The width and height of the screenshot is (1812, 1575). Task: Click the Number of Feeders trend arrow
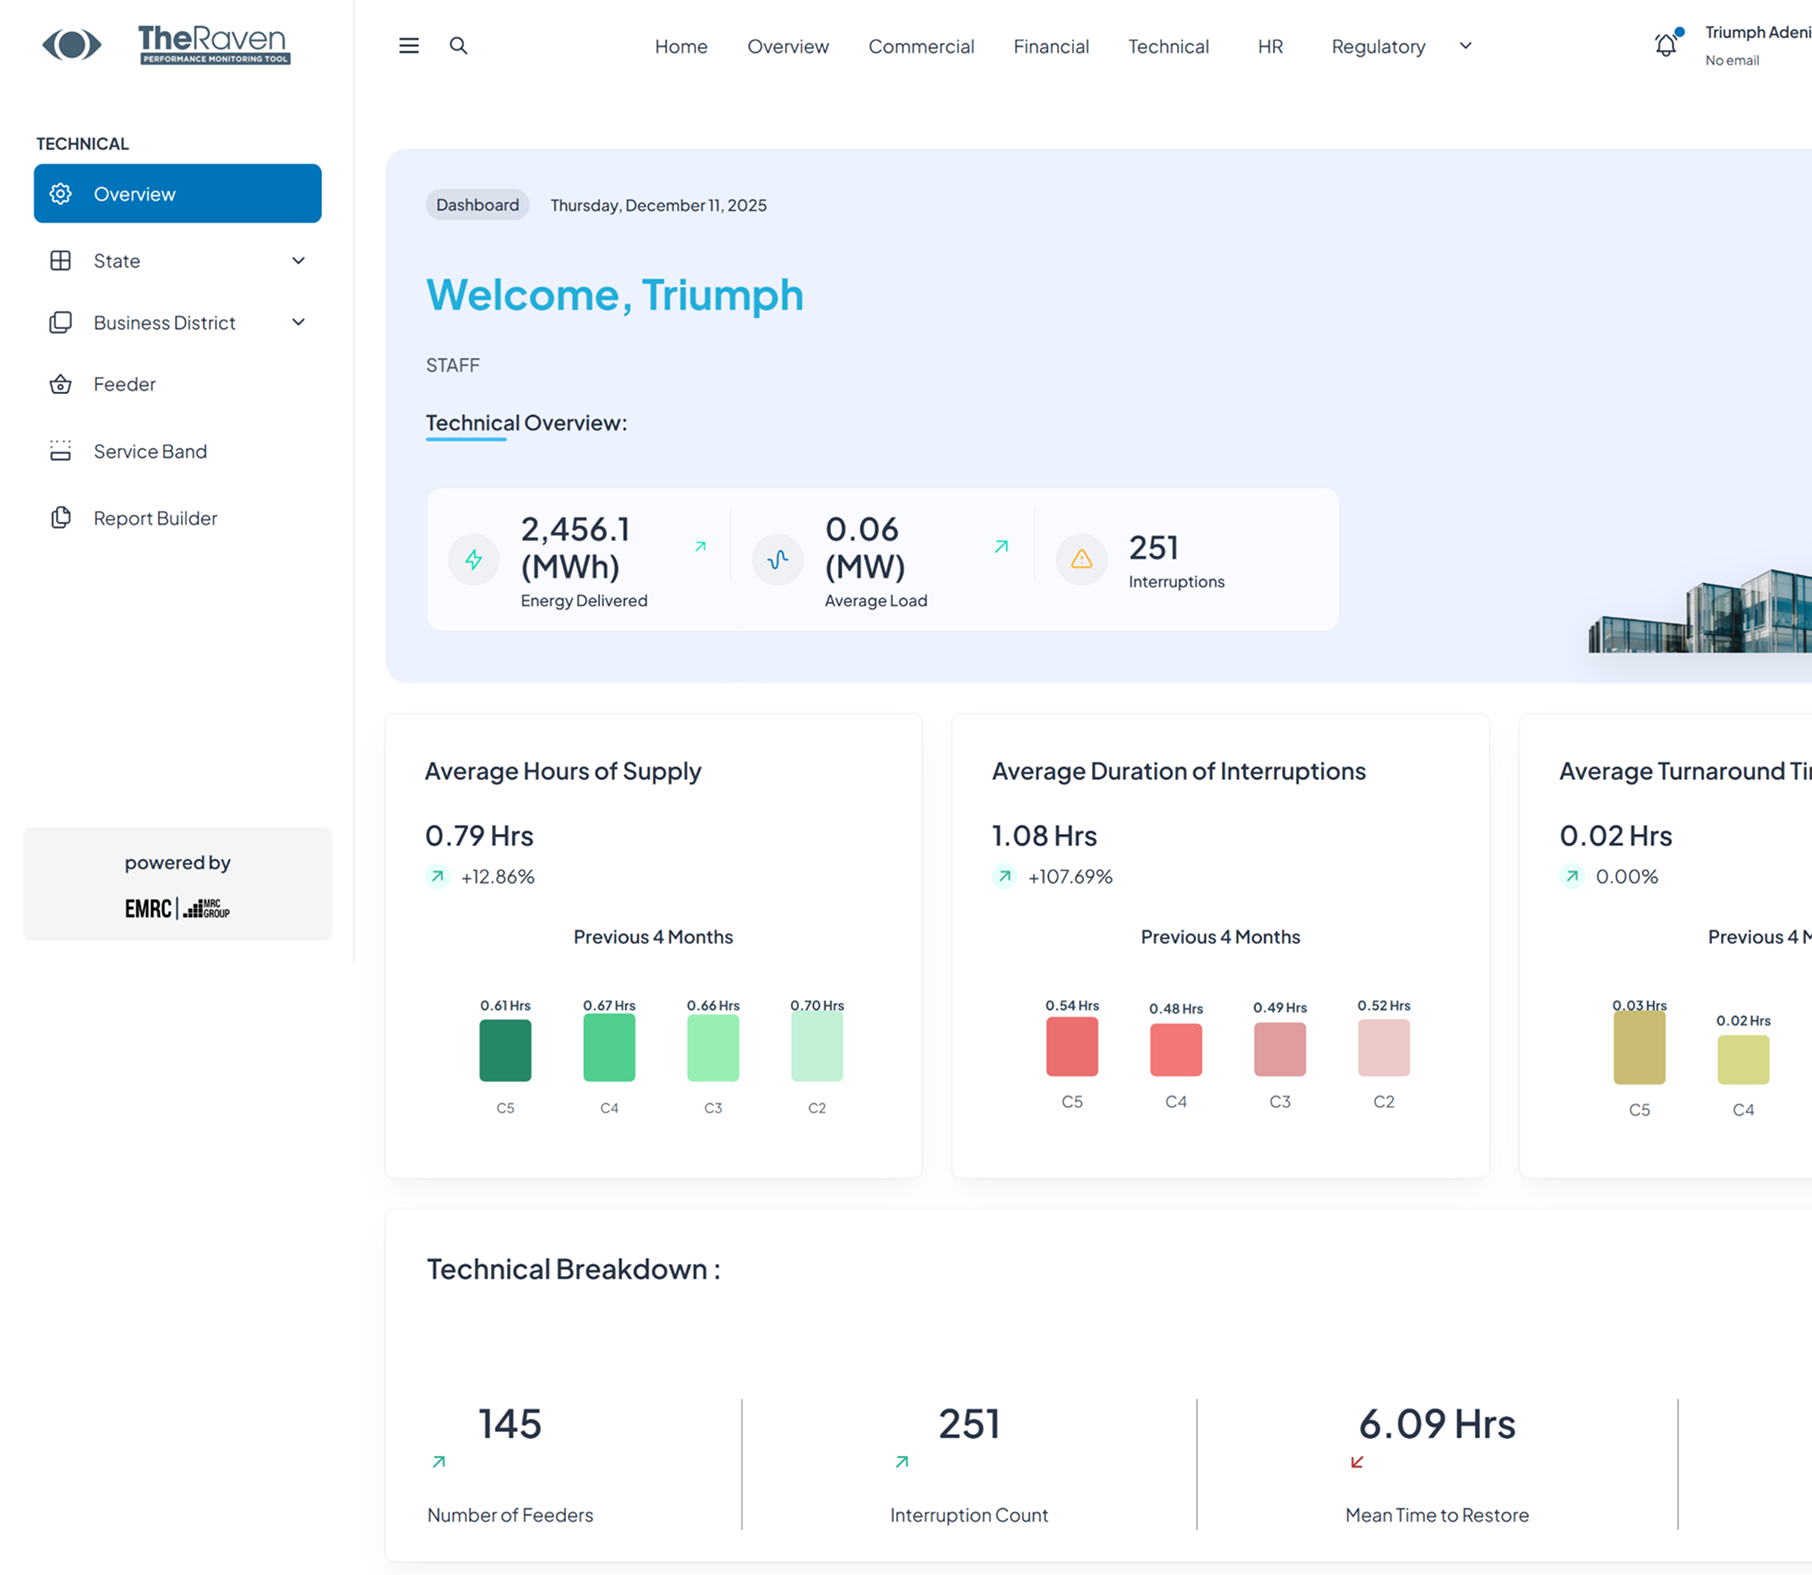439,1462
